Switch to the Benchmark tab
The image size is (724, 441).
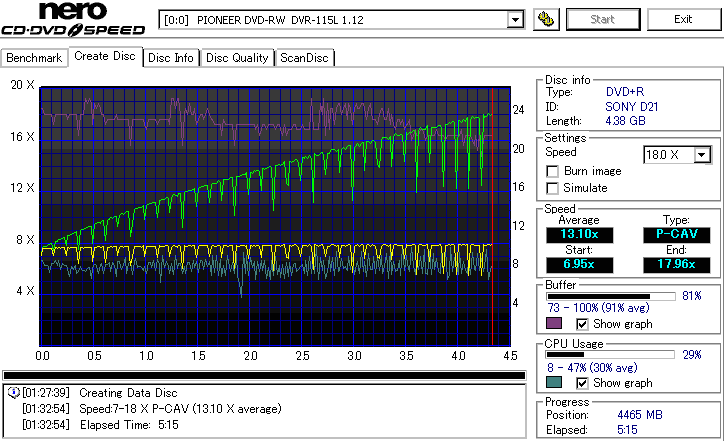[35, 58]
